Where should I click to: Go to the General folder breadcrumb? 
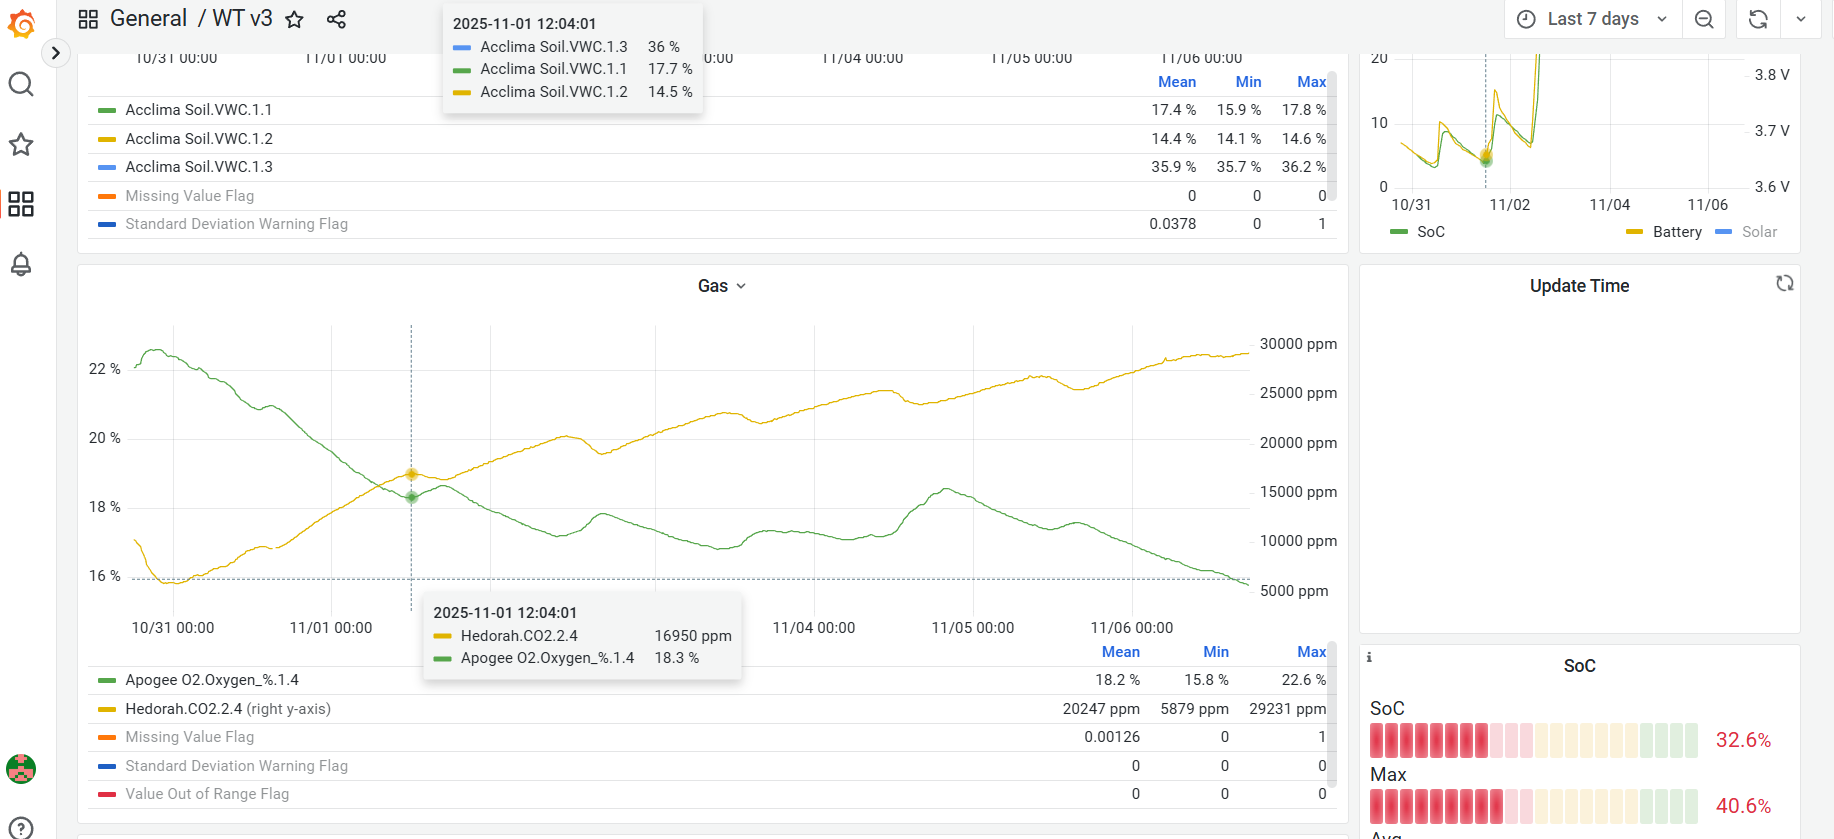(x=148, y=19)
